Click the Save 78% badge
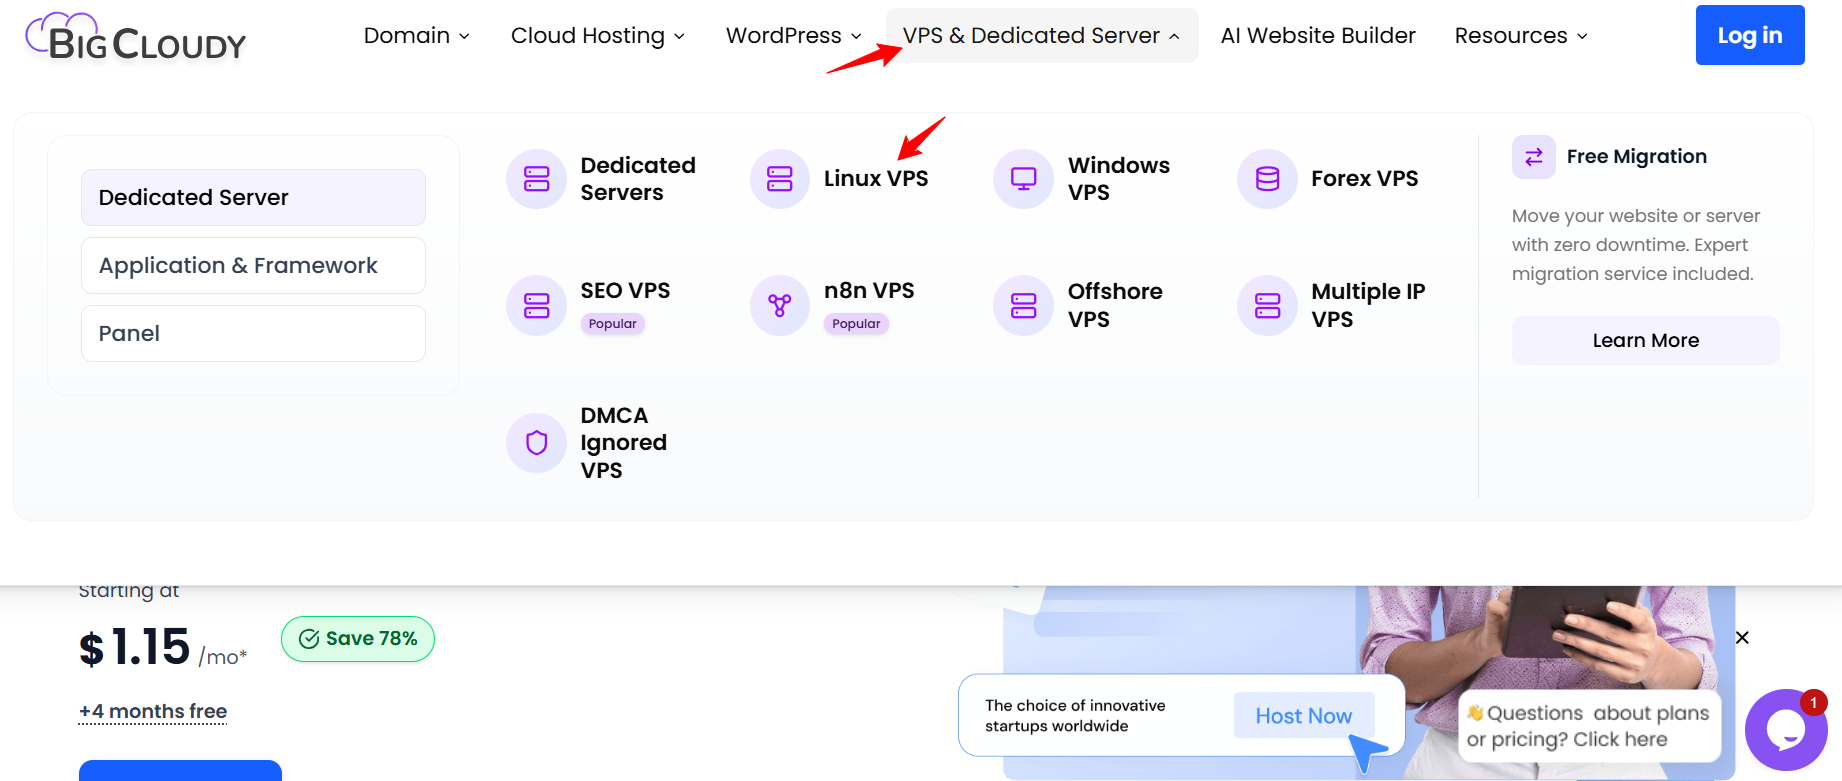 coord(358,639)
